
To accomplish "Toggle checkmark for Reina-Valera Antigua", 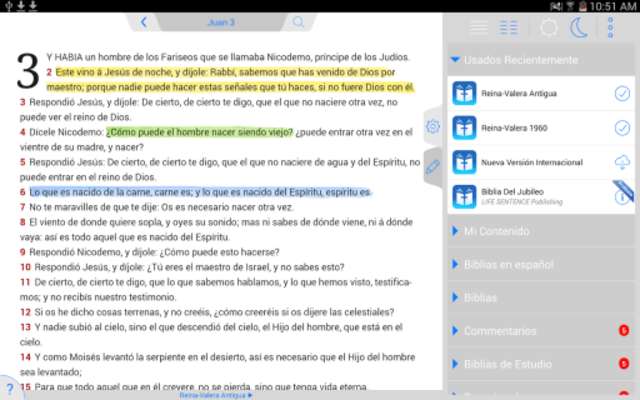I will pyautogui.click(x=621, y=94).
